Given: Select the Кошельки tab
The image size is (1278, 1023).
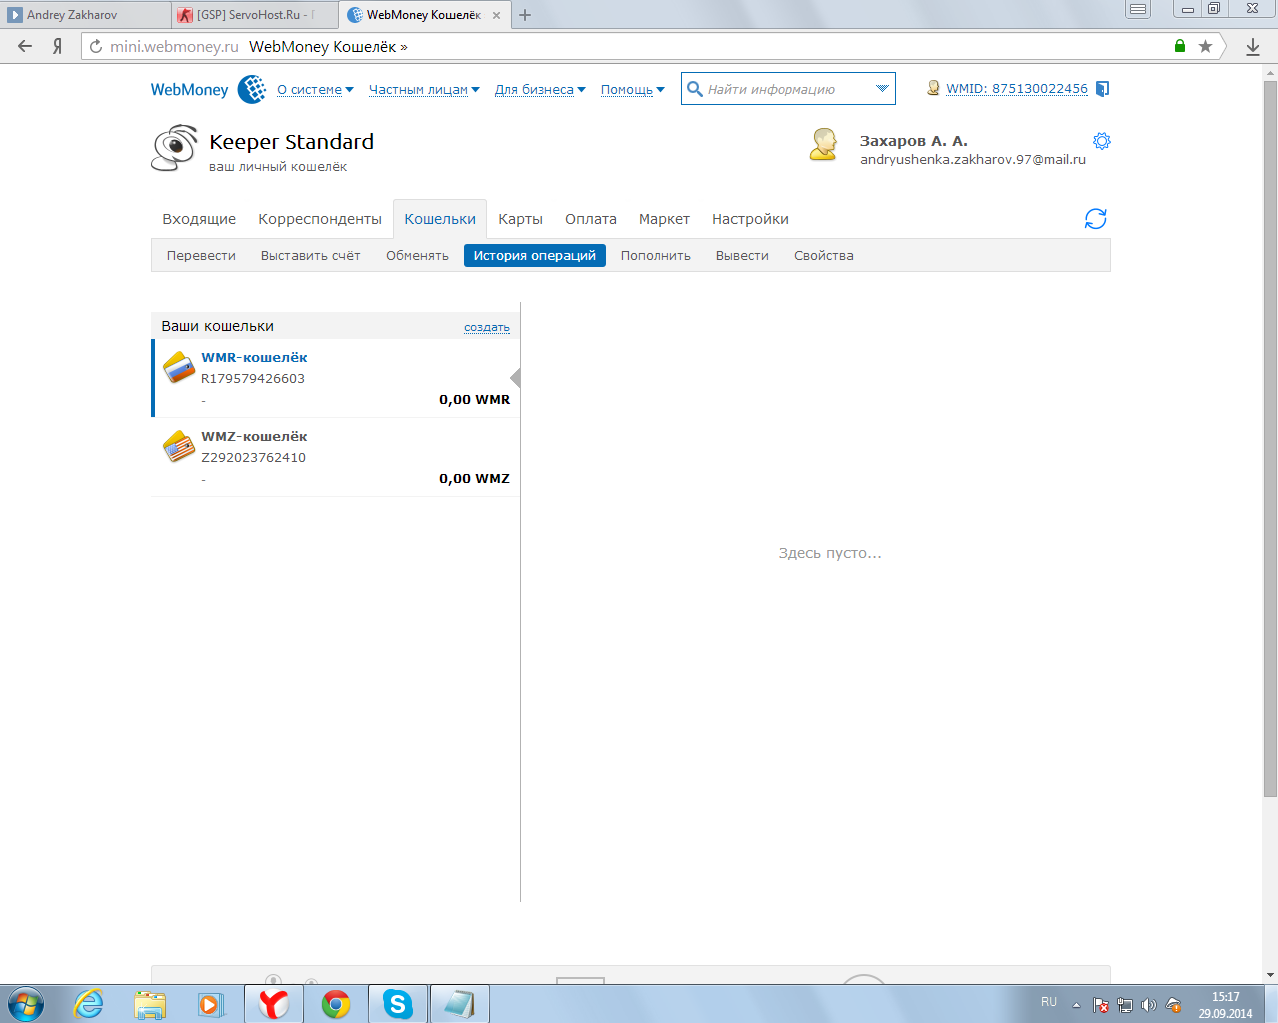Looking at the screenshot, I should [x=440, y=219].
